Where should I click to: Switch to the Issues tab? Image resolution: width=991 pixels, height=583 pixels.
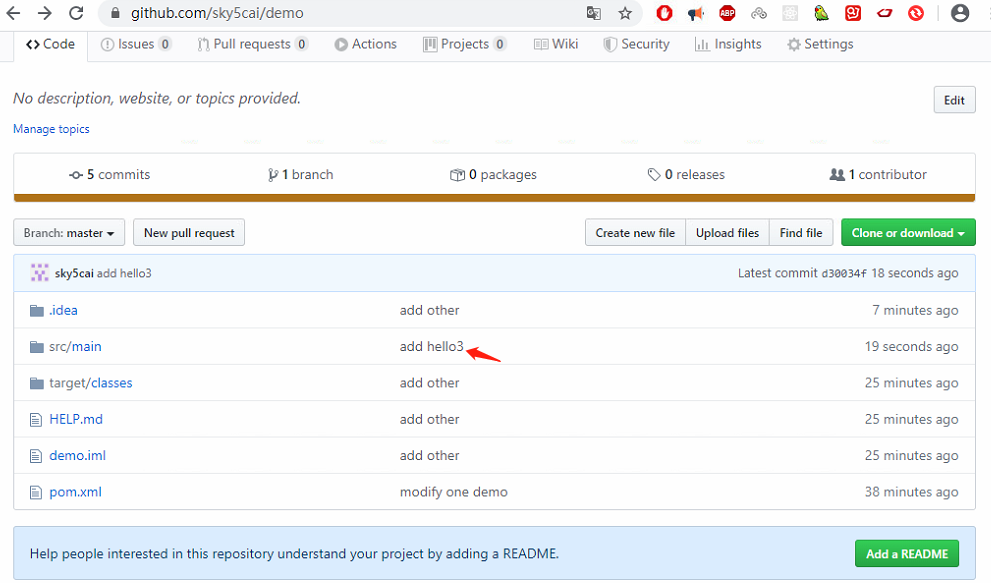point(136,44)
